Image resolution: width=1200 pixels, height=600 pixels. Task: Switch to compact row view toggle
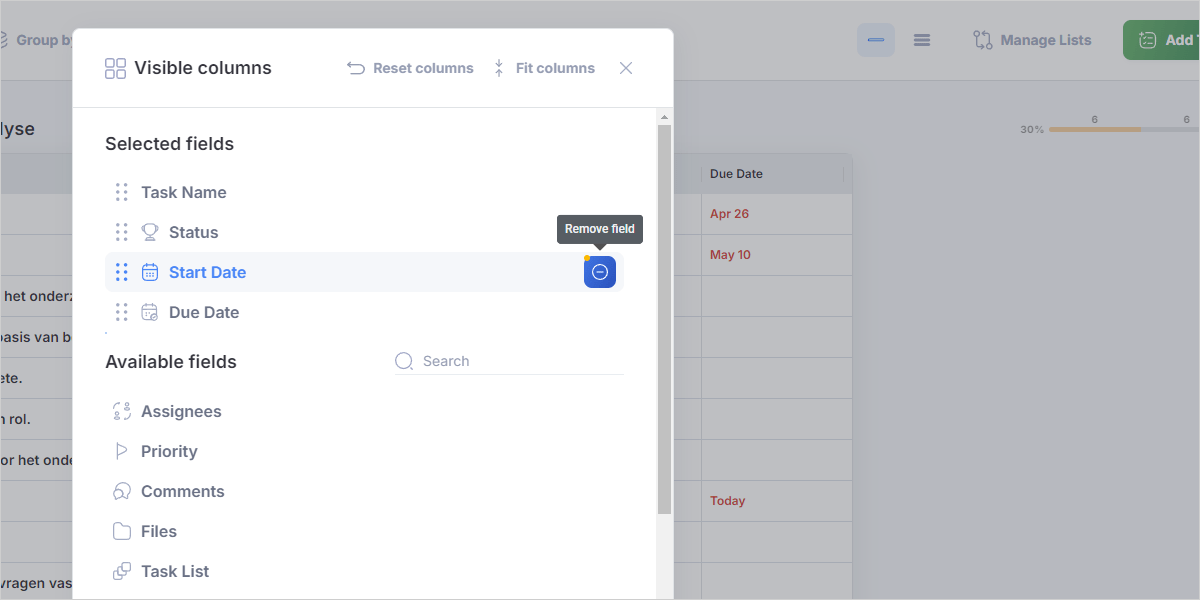[x=876, y=40]
